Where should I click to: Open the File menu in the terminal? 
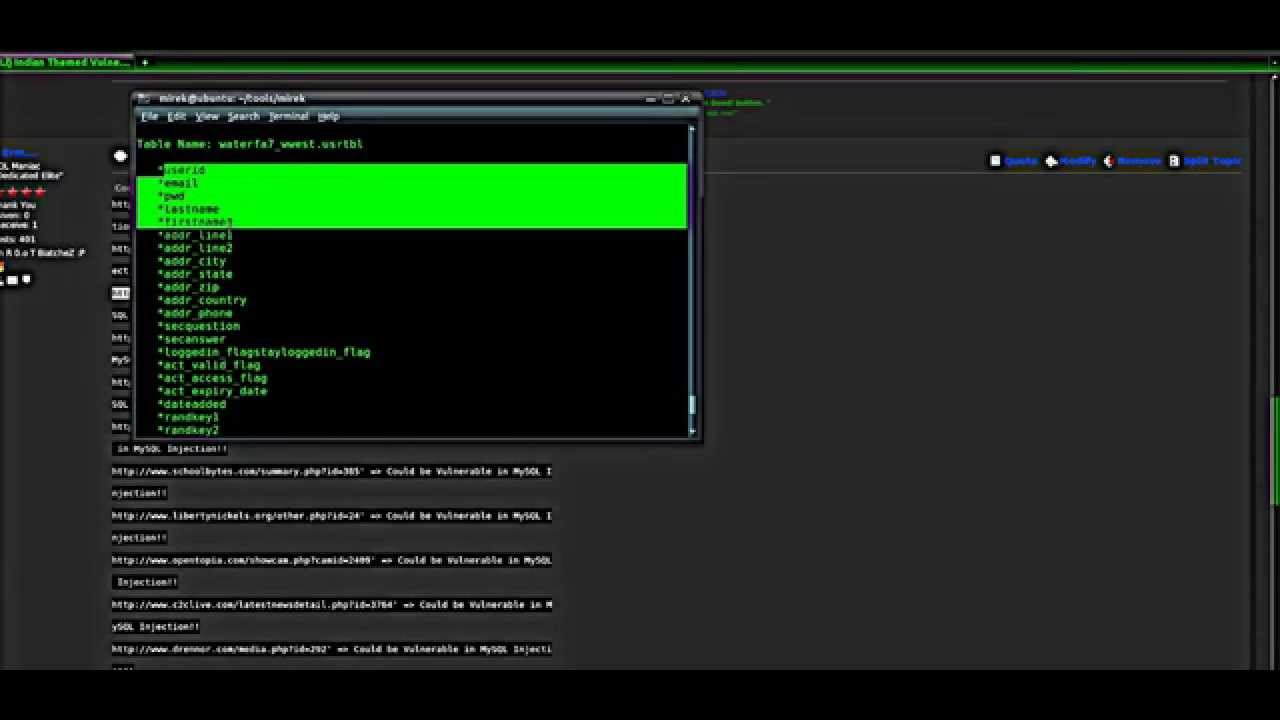[149, 117]
